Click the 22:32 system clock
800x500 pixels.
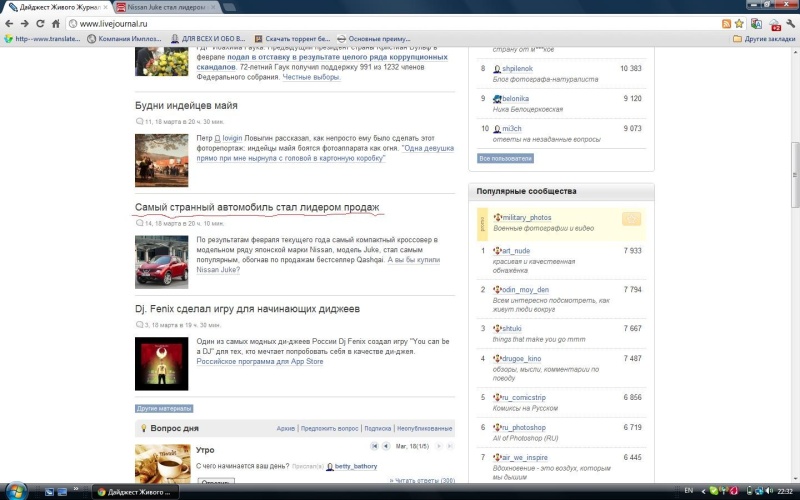(x=785, y=491)
